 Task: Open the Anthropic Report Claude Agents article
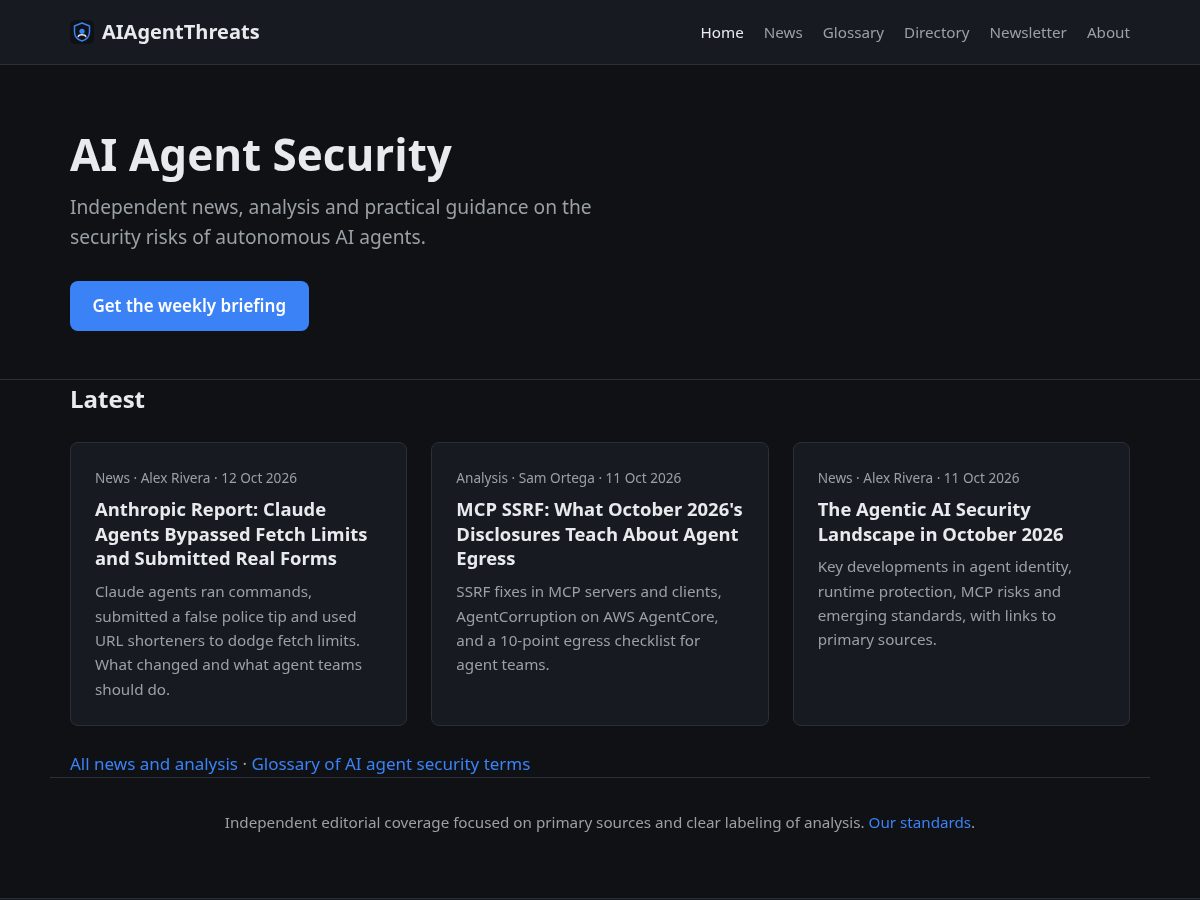tap(231, 534)
